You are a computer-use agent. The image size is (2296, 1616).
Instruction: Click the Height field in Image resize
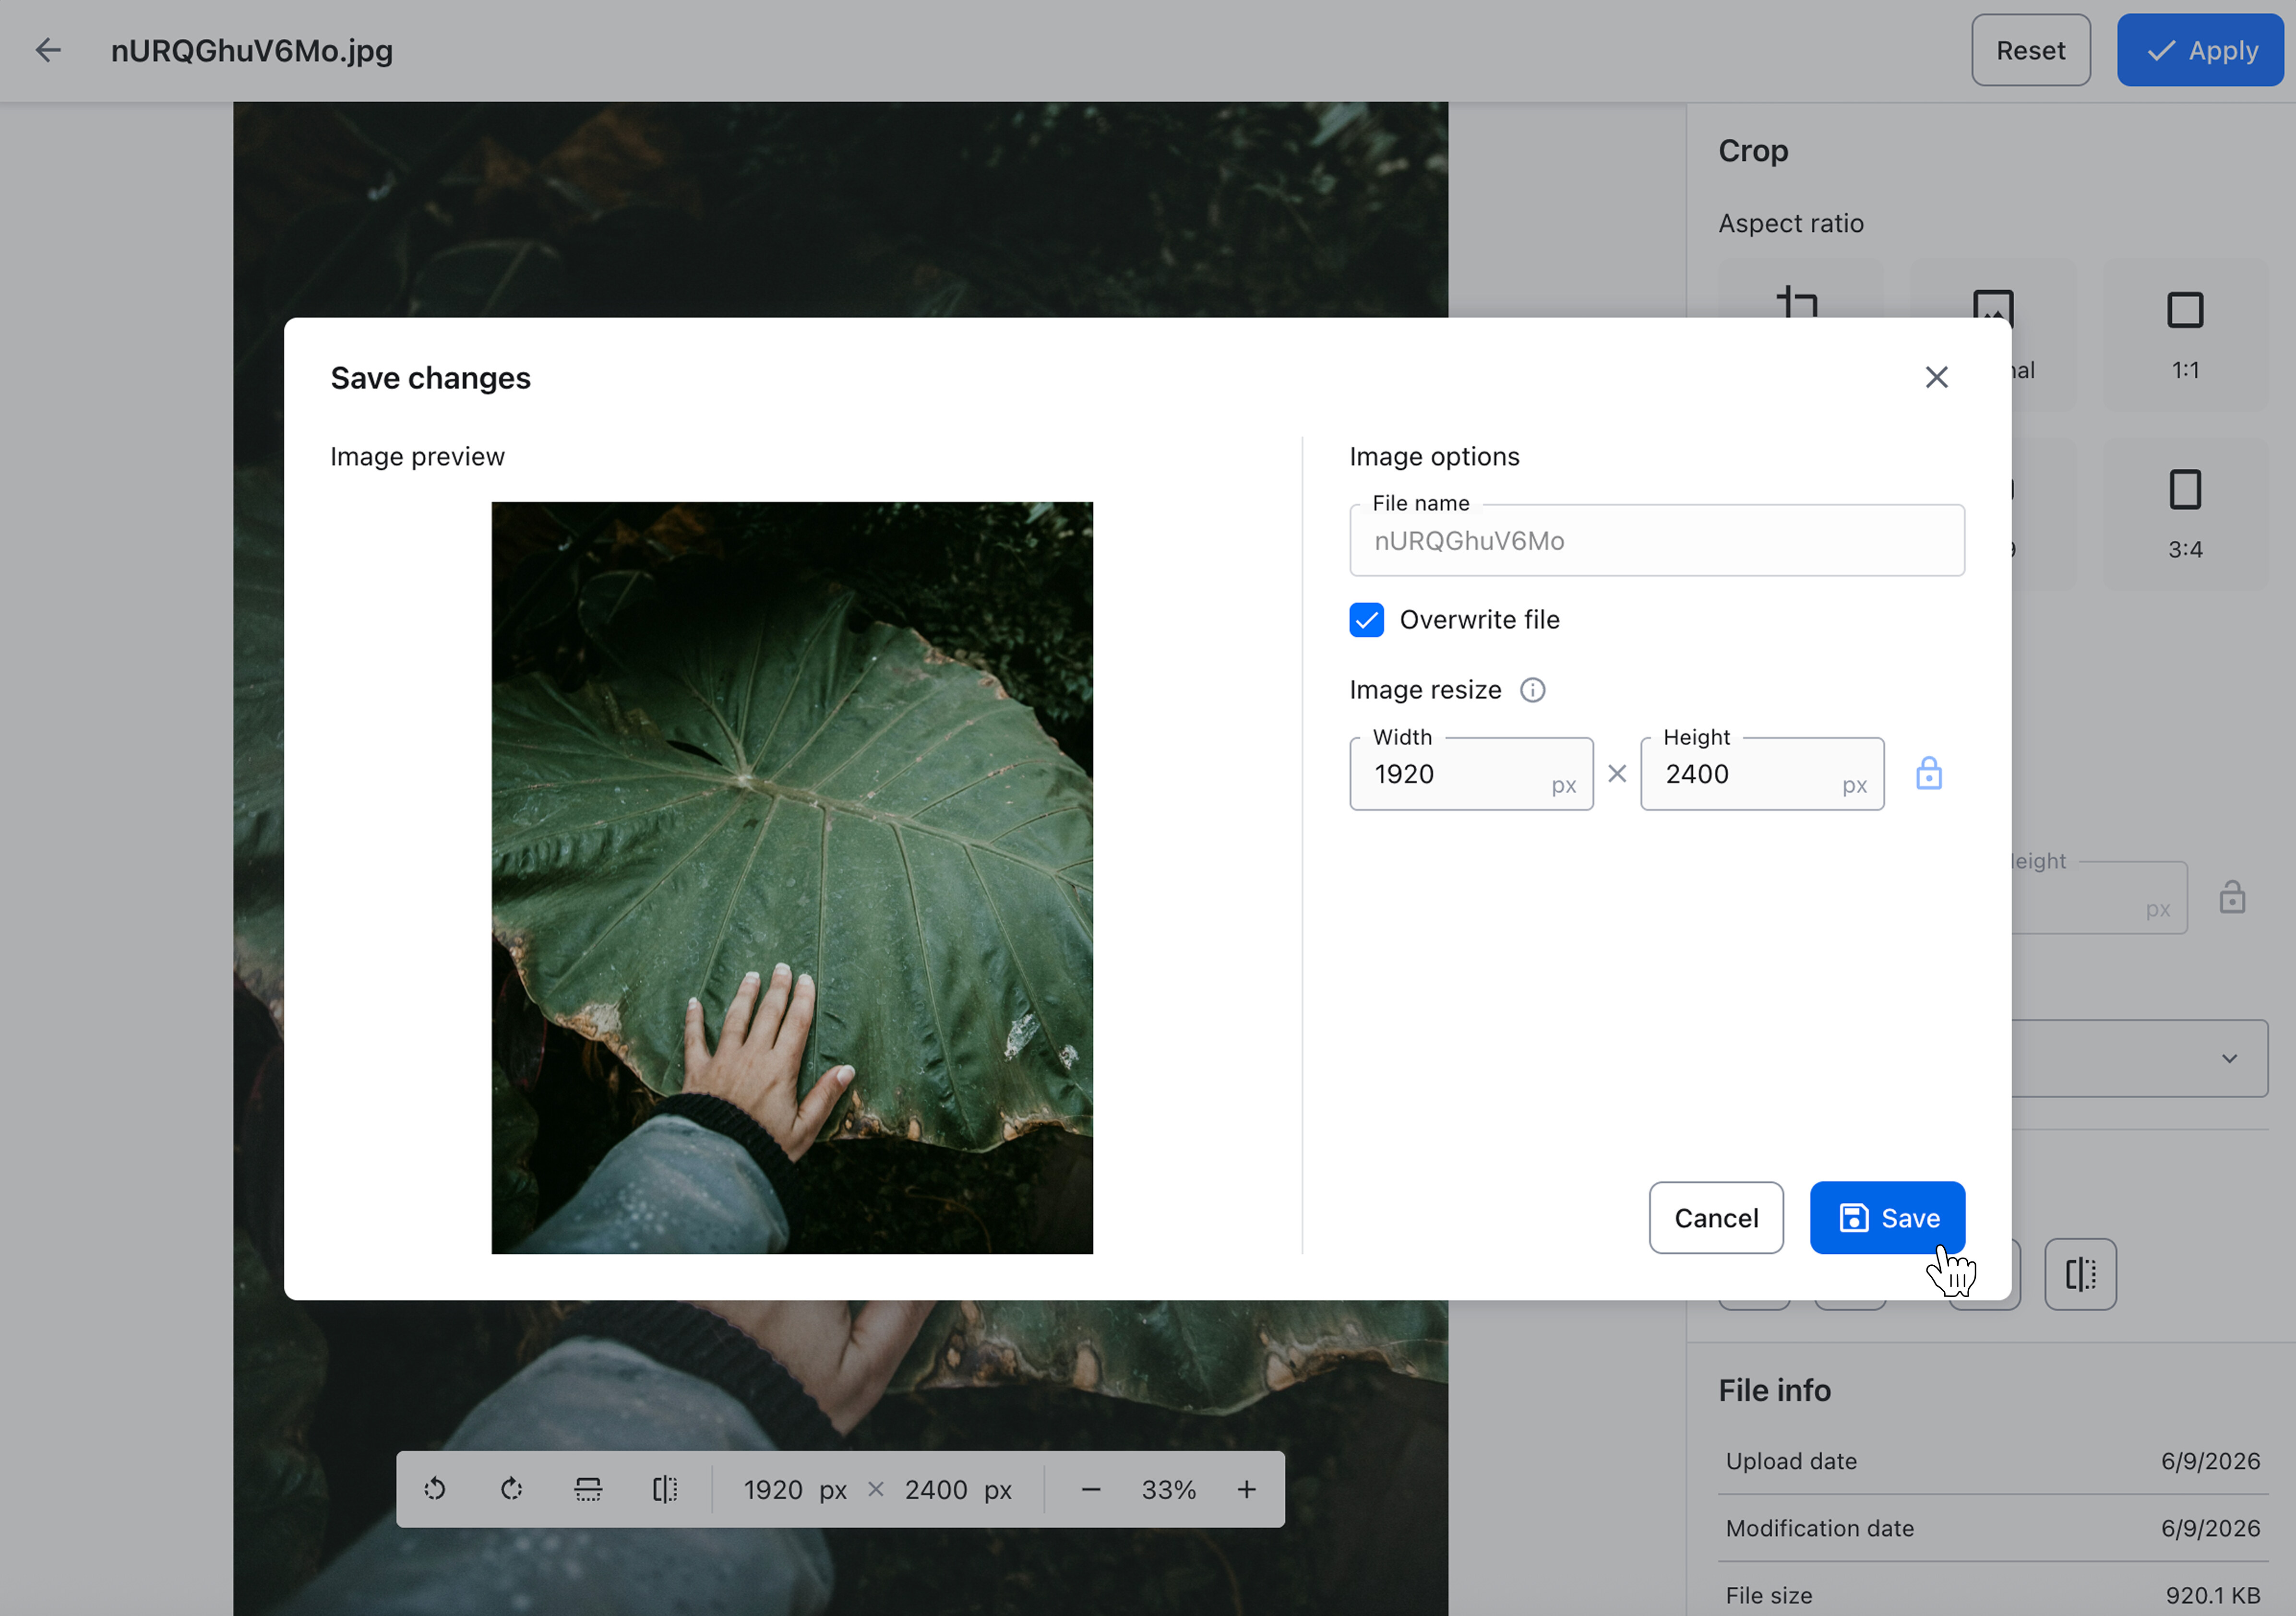pyautogui.click(x=1762, y=774)
